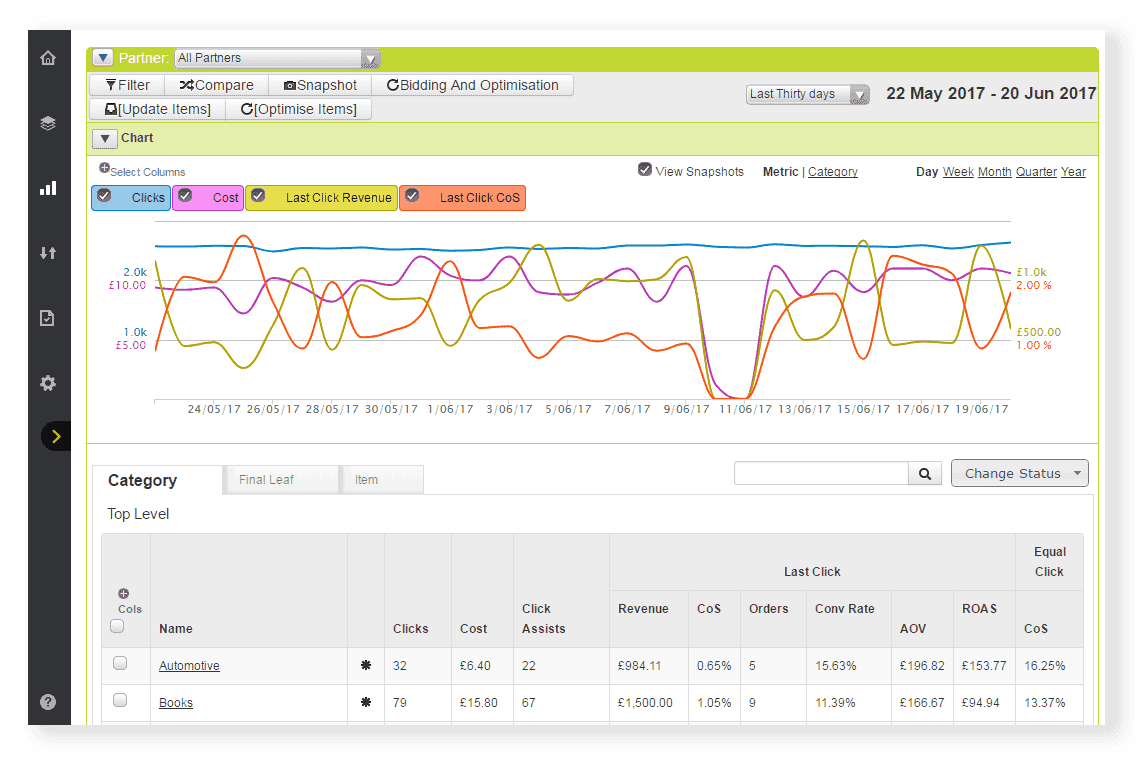Open the Compare toolbar button
Screen dimensions: 1140x777
(217, 85)
